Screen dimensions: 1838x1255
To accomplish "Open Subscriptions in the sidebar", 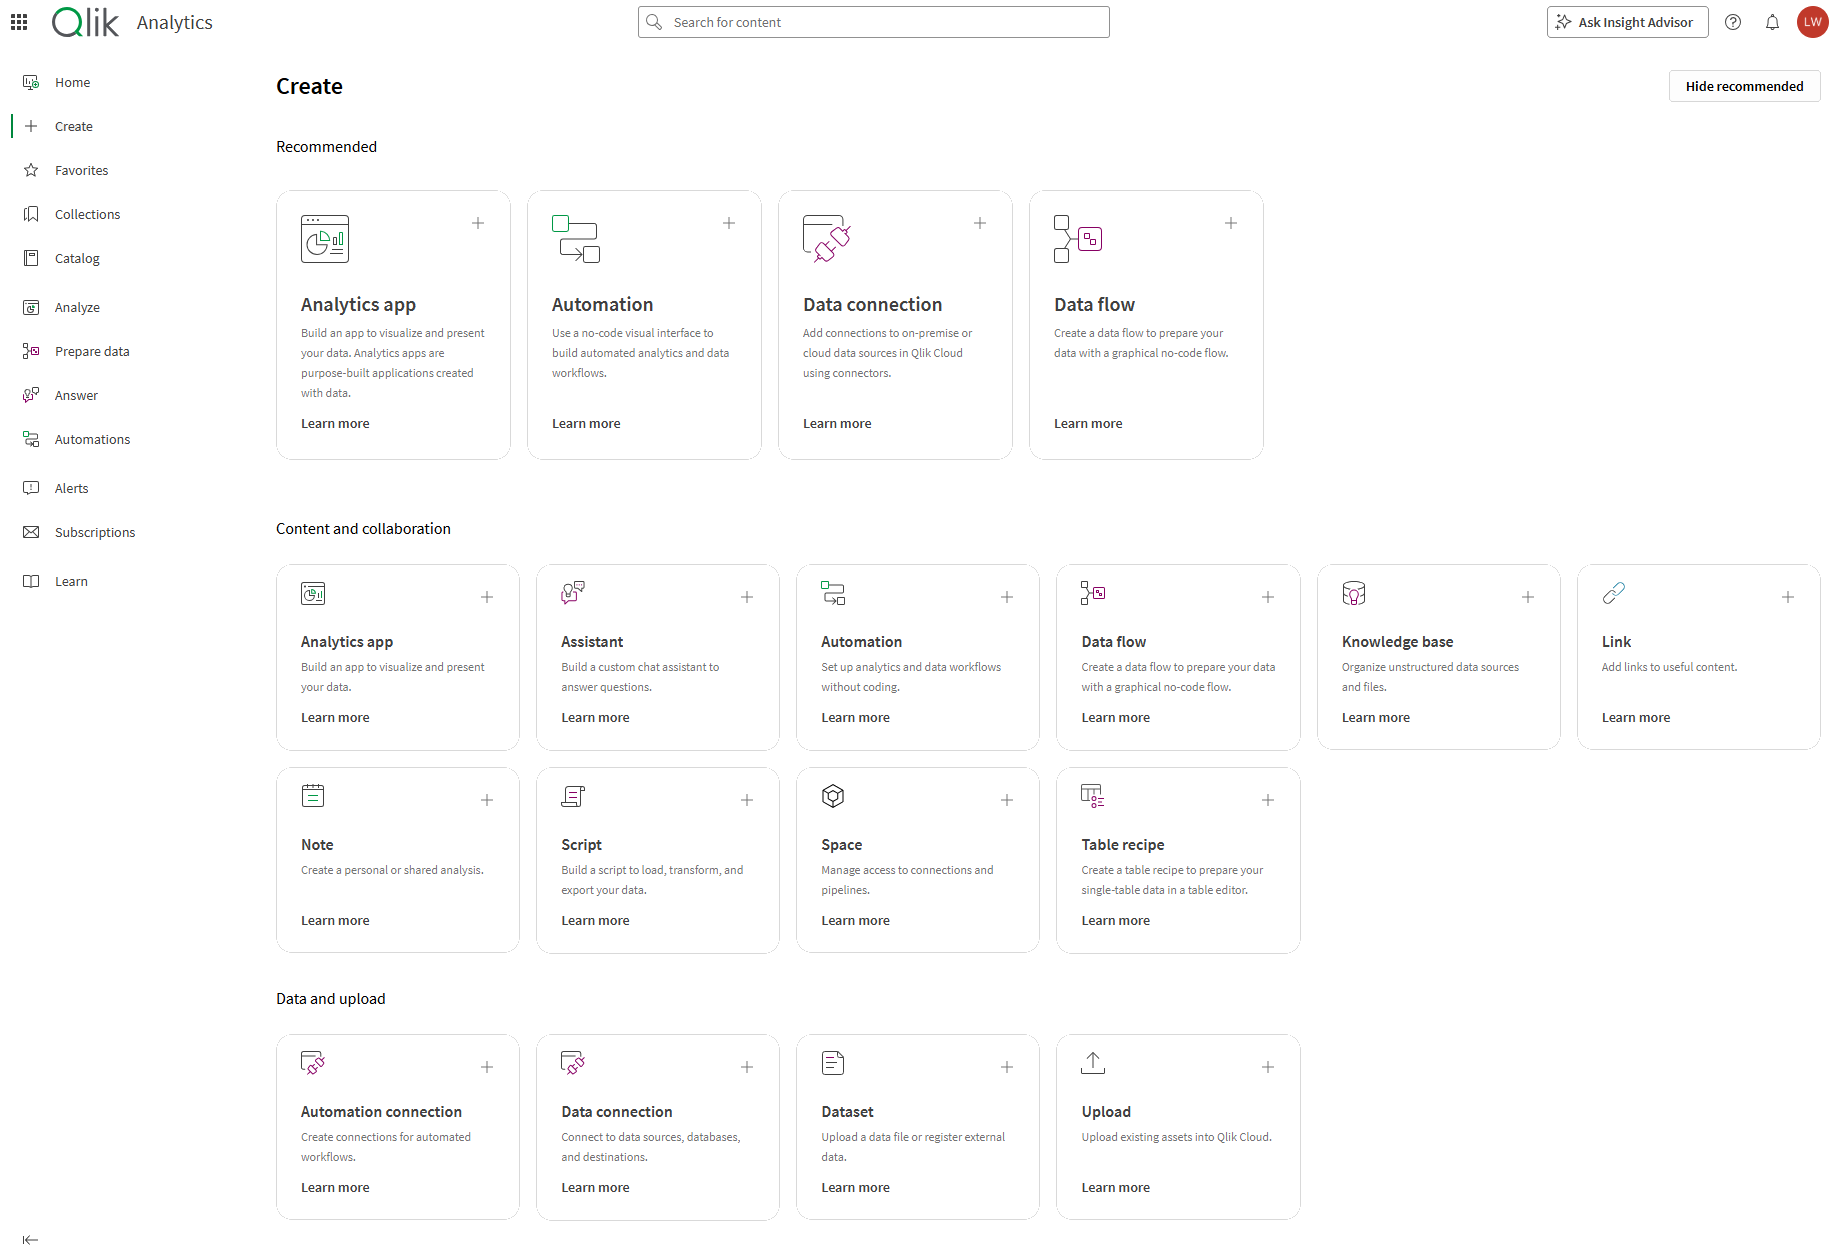I will click(94, 531).
